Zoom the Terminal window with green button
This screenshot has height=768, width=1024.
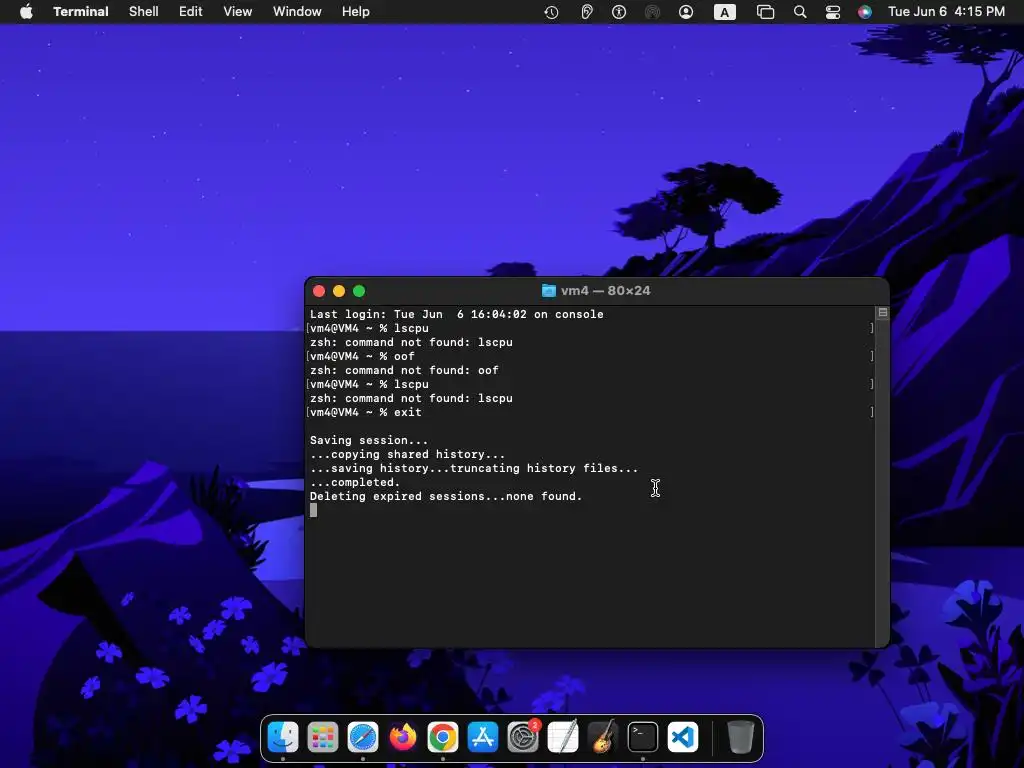pos(359,291)
